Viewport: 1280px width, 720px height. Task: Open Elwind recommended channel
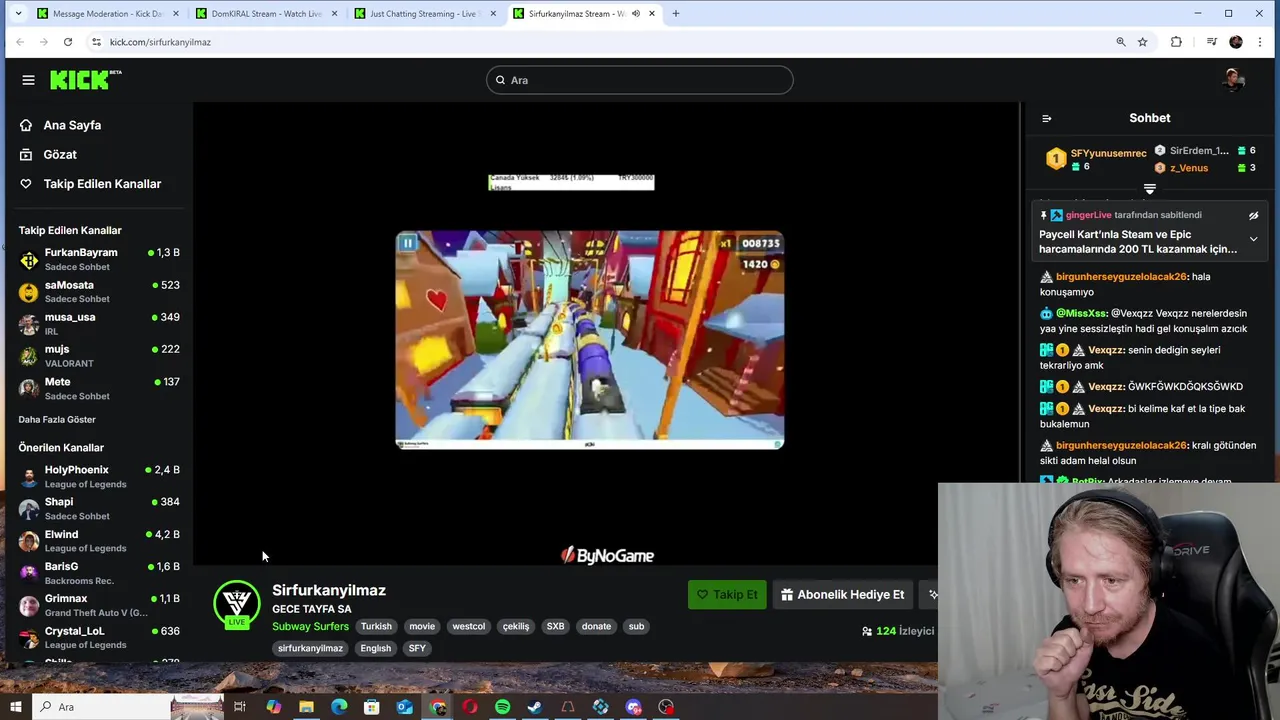pos(99,540)
